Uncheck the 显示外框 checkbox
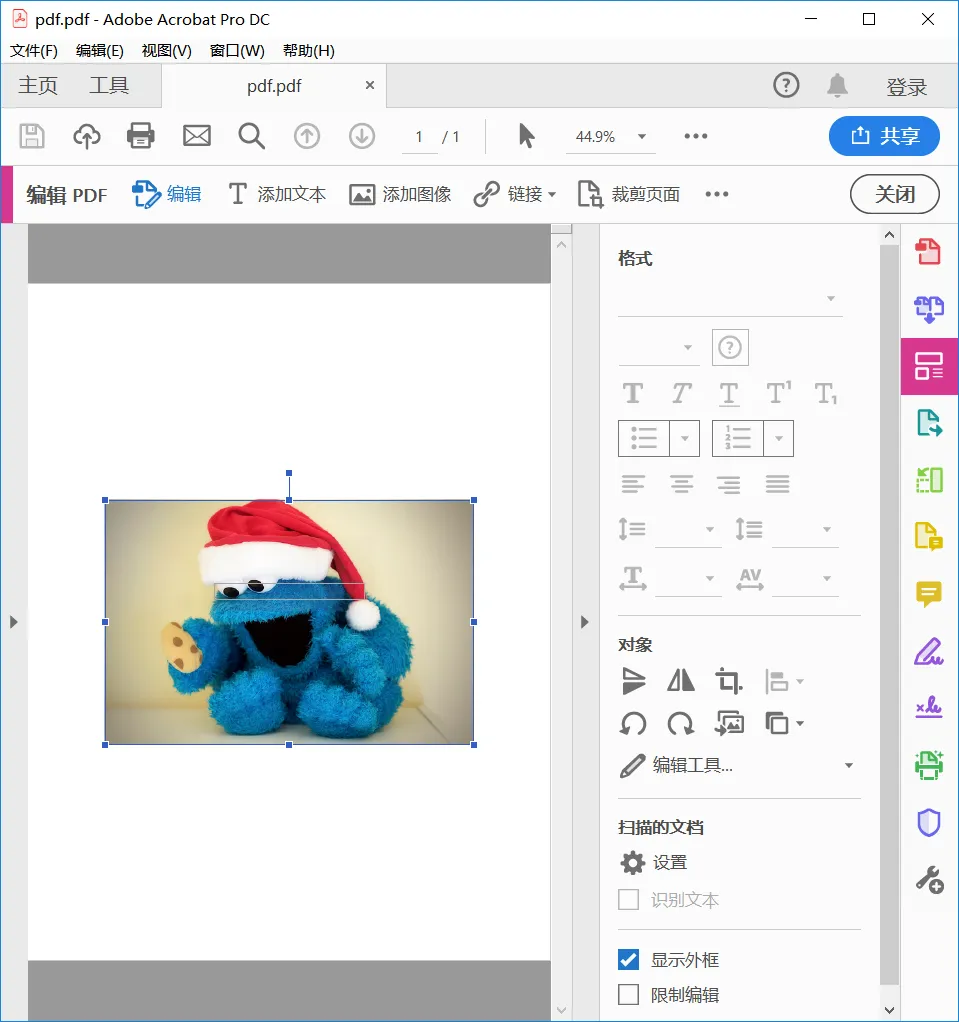 [x=628, y=959]
